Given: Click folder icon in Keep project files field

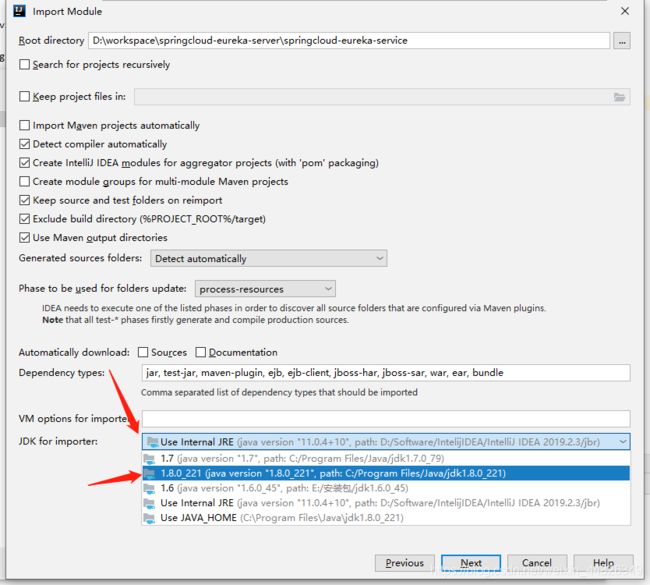Looking at the screenshot, I should tap(620, 97).
